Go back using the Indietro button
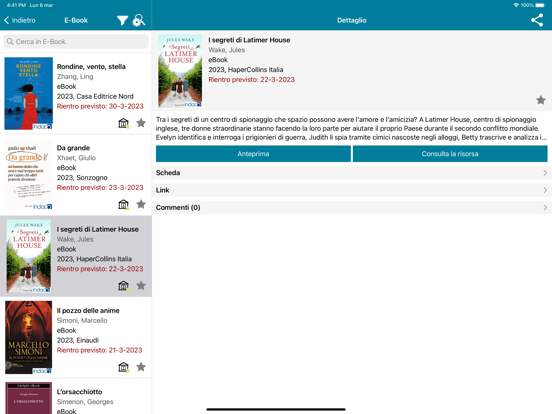Viewport: 552px width, 414px height. [20, 20]
